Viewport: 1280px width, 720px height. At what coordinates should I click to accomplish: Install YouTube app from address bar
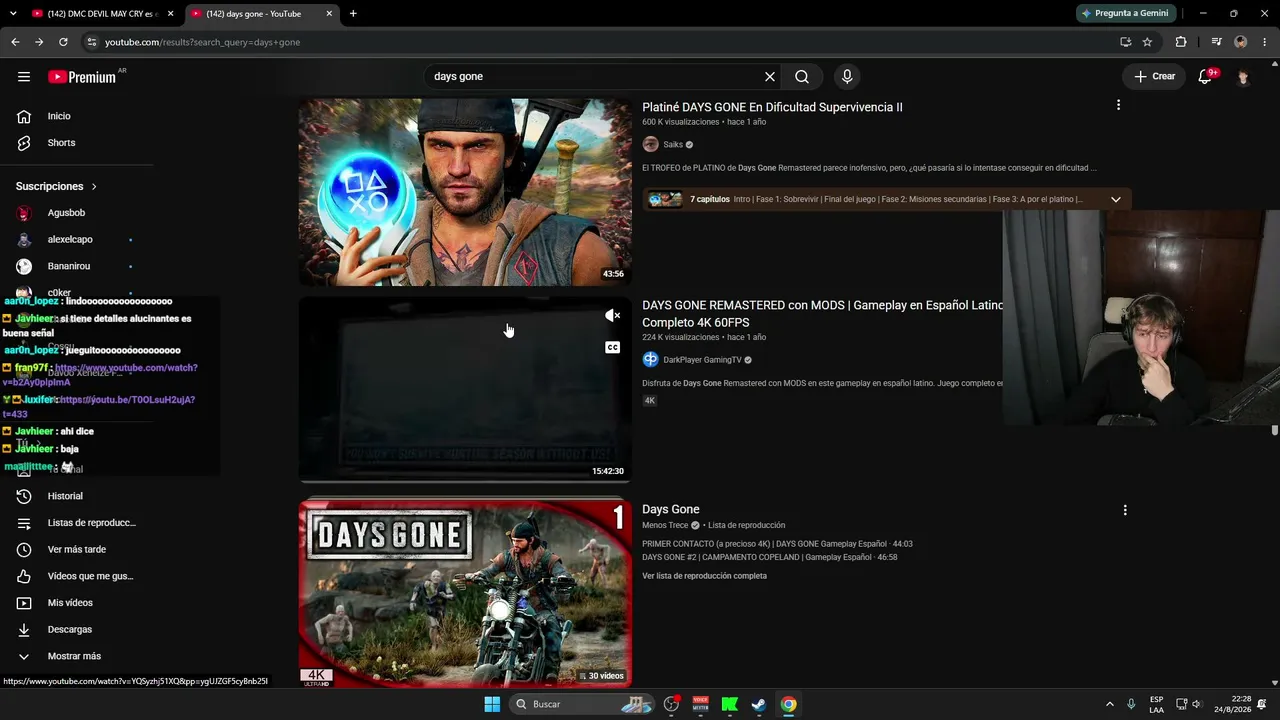pos(1126,42)
